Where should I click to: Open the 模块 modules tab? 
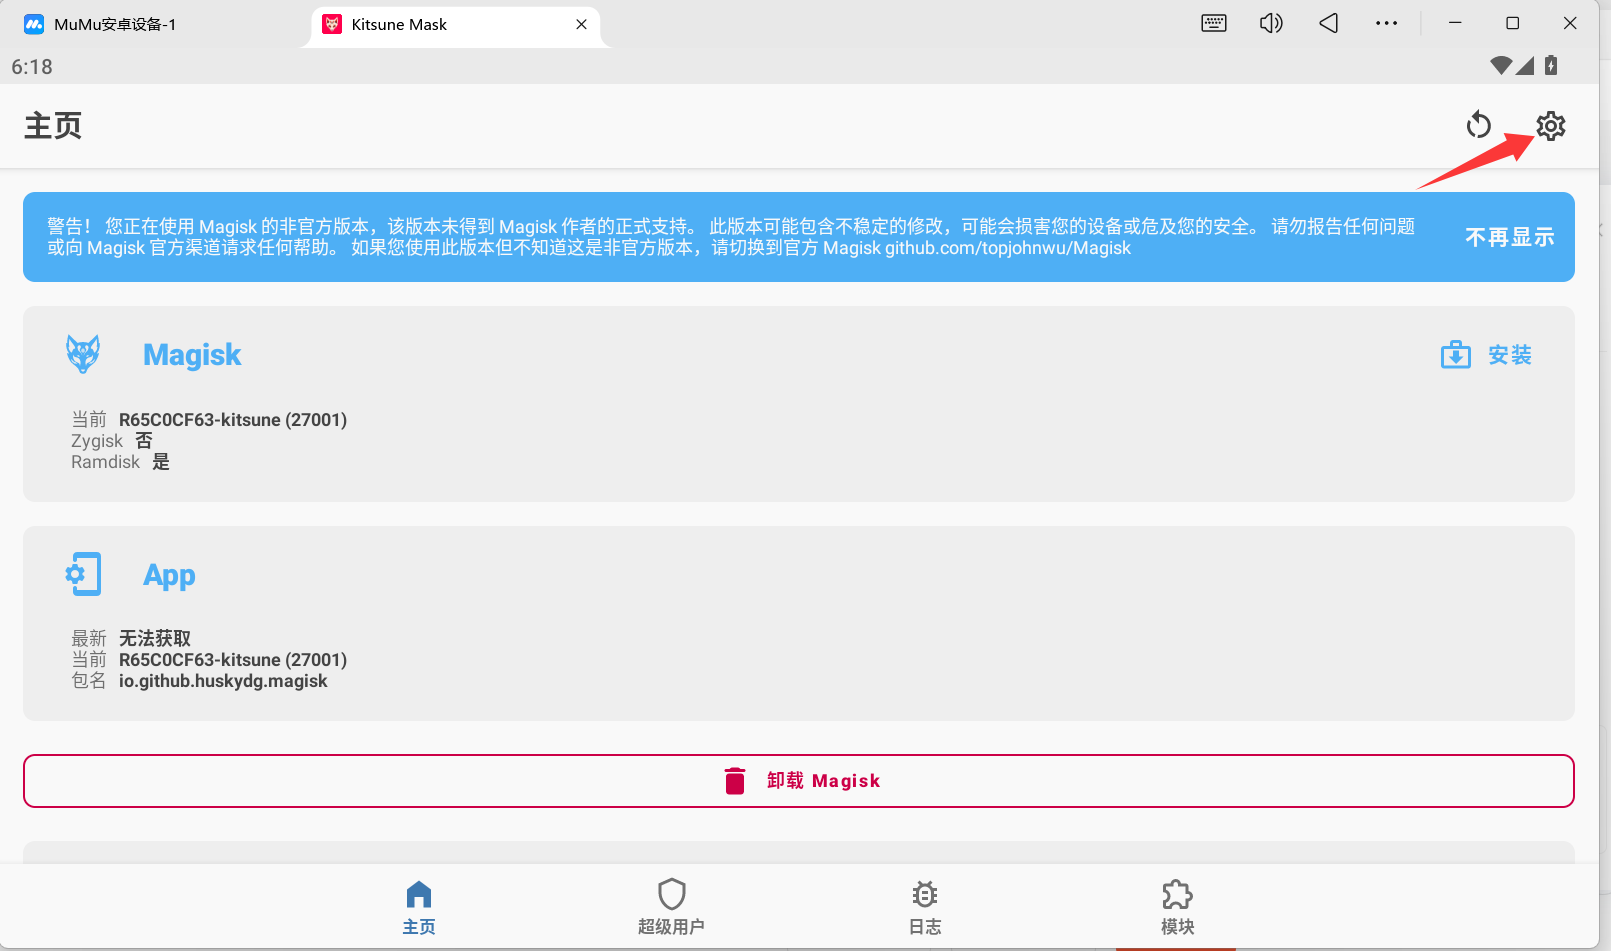click(1177, 907)
